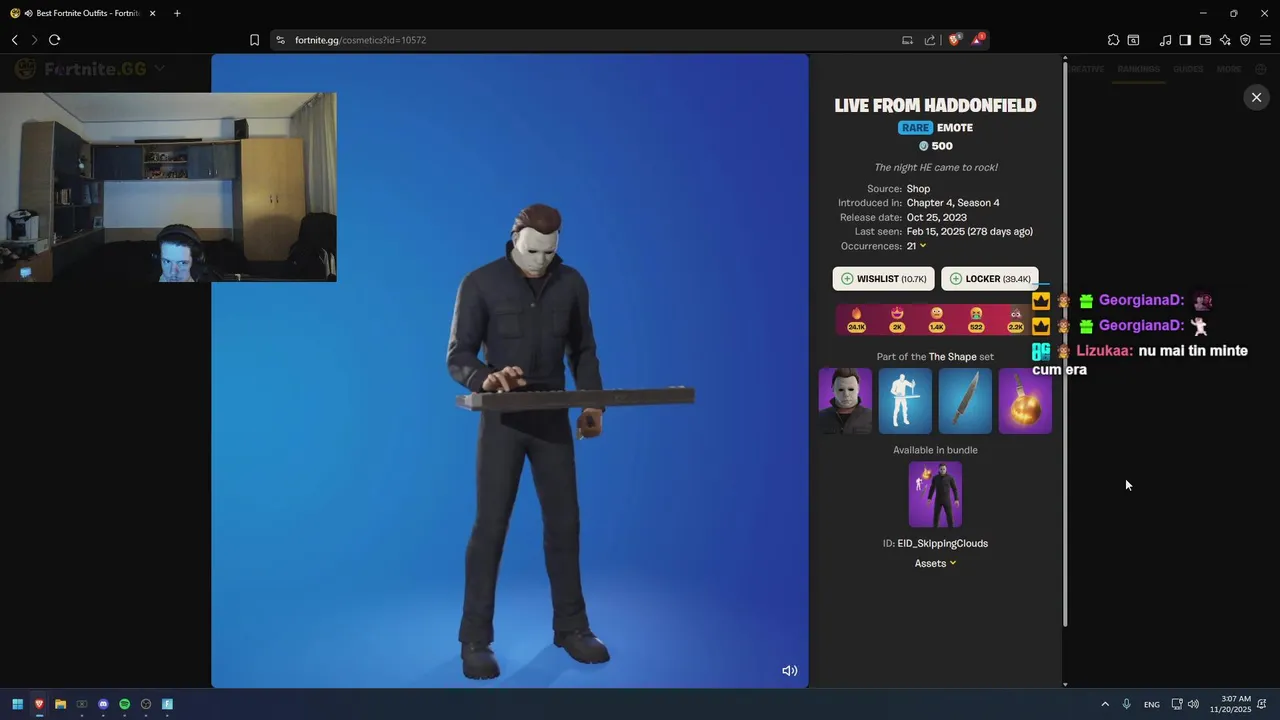This screenshot has width=1280, height=720.
Task: Open the taskbar clock and date
Action: [1230, 704]
